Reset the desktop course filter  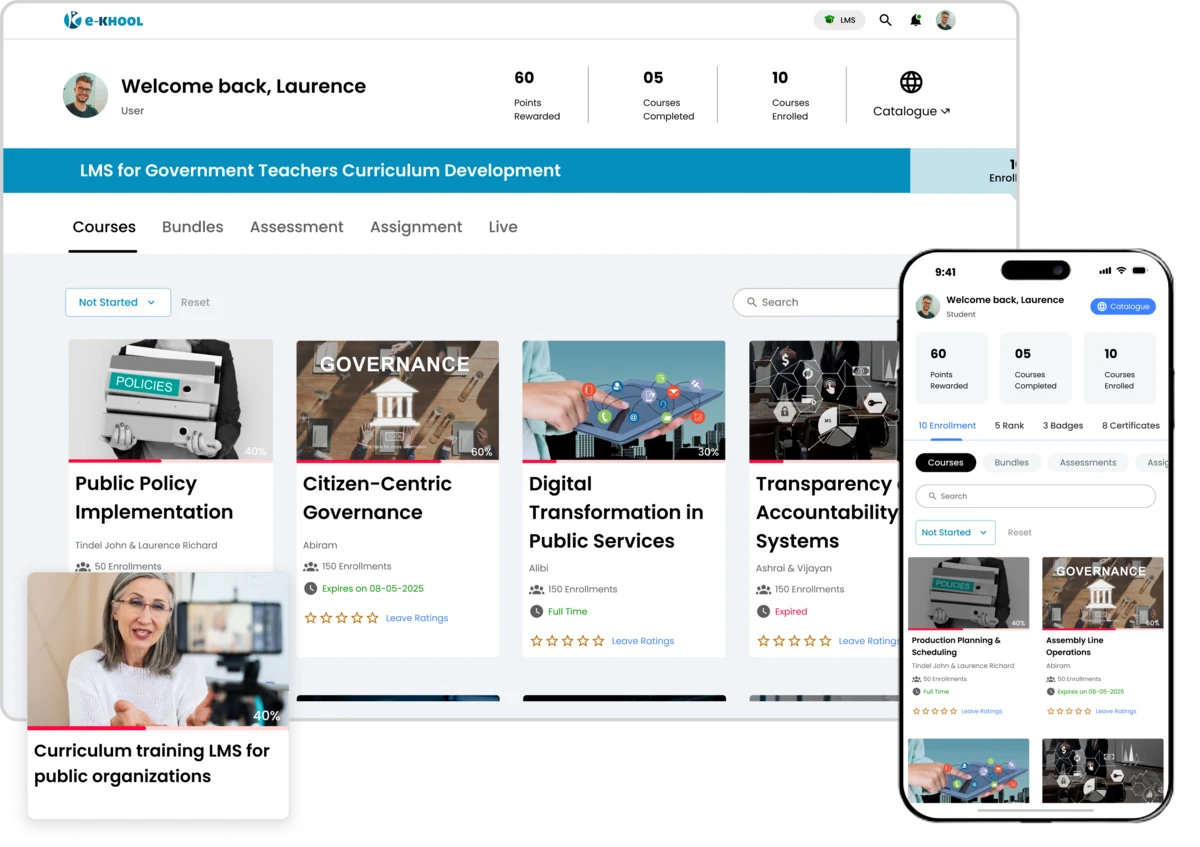195,302
